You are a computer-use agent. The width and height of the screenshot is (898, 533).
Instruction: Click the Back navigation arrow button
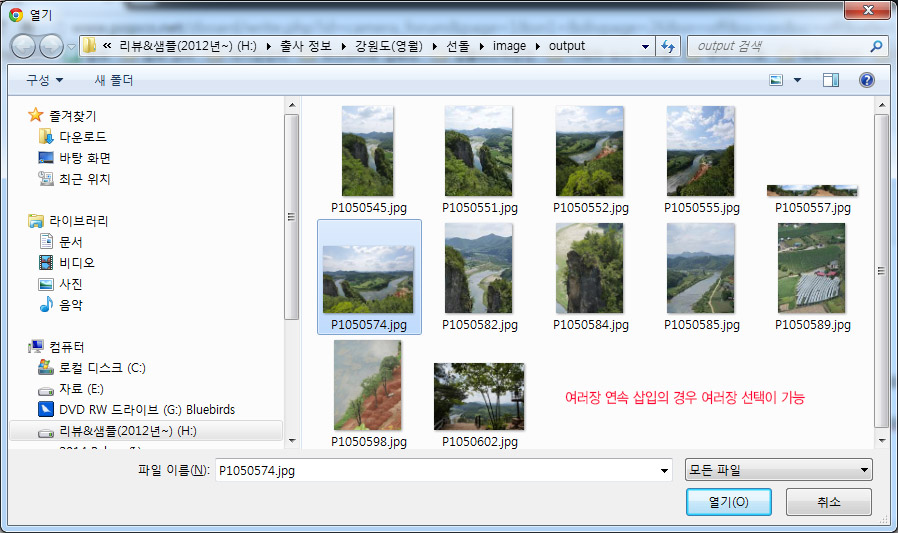point(23,46)
